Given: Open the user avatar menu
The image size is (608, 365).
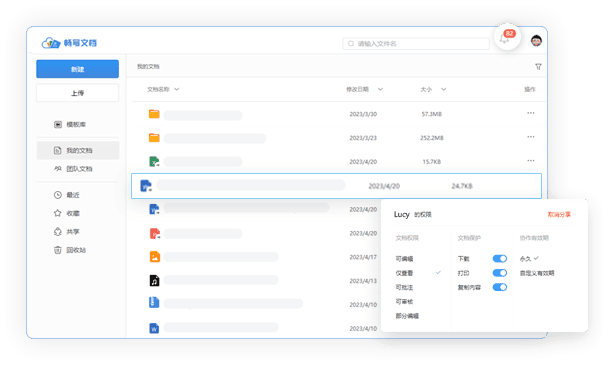Looking at the screenshot, I should click(536, 40).
